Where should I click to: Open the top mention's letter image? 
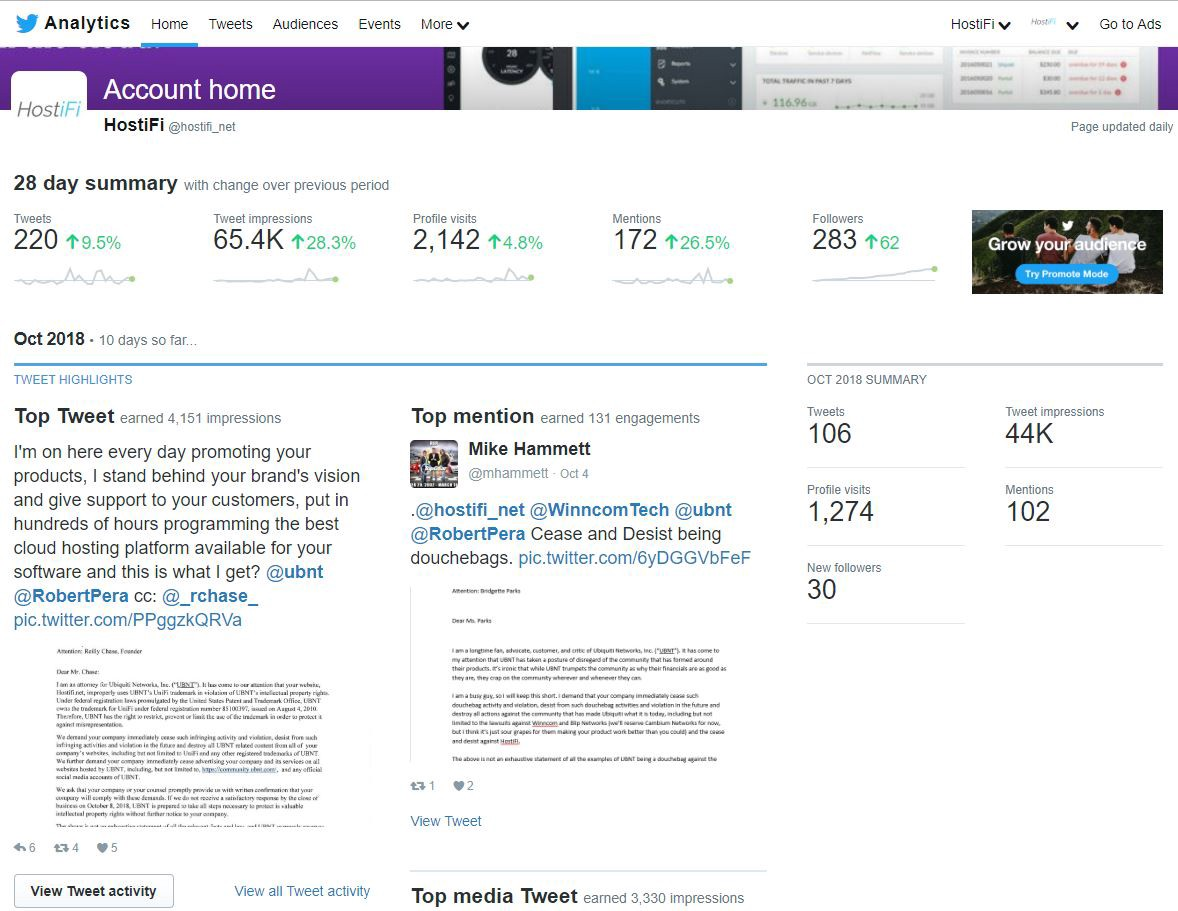pos(588,674)
